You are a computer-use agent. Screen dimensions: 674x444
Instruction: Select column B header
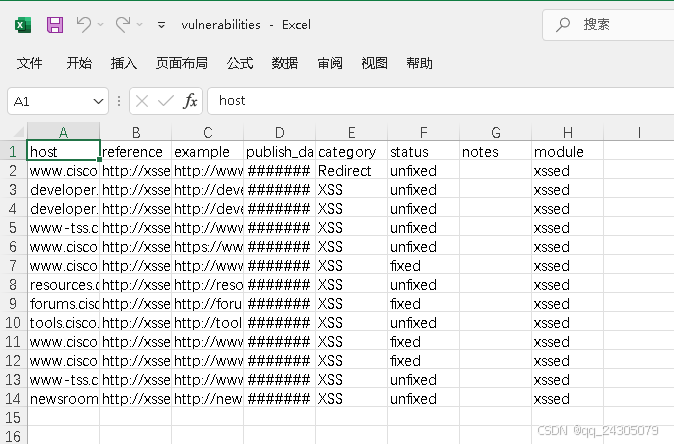click(x=136, y=132)
